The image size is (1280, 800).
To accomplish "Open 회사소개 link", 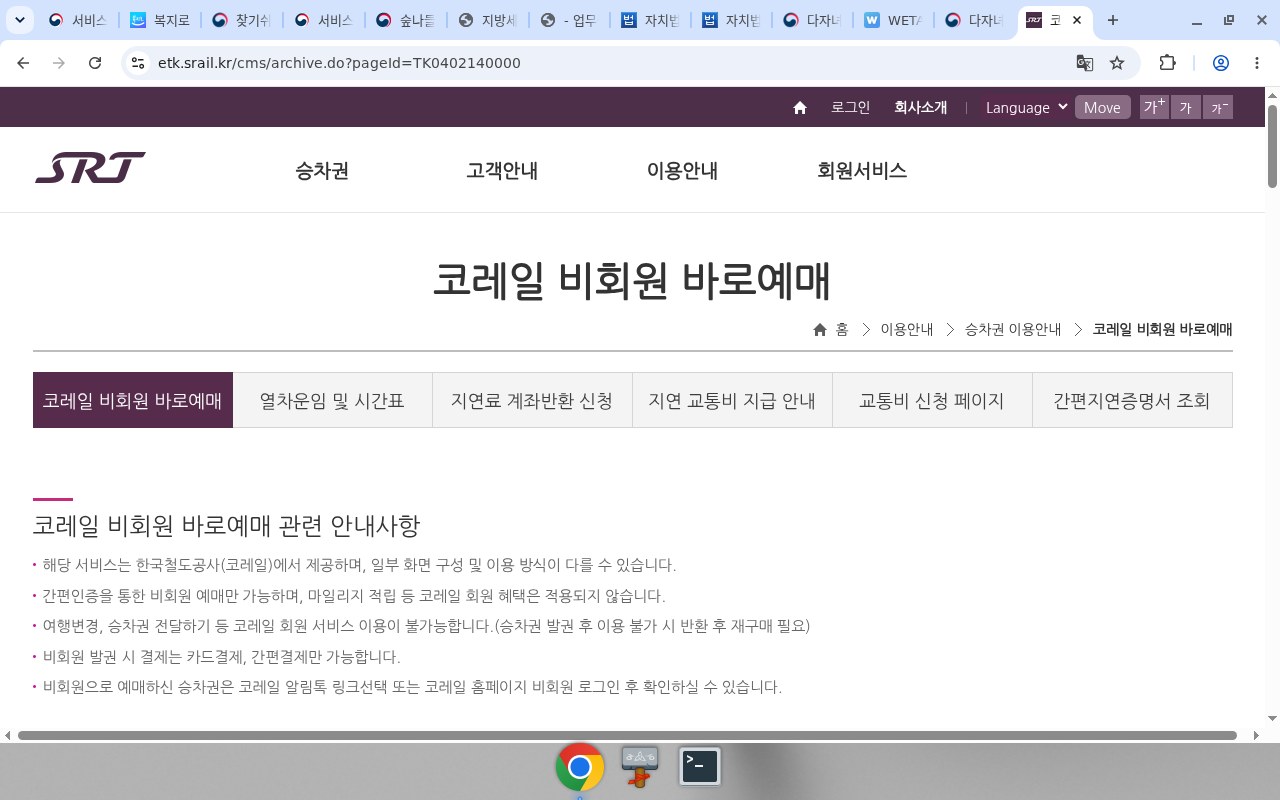I will click(920, 108).
